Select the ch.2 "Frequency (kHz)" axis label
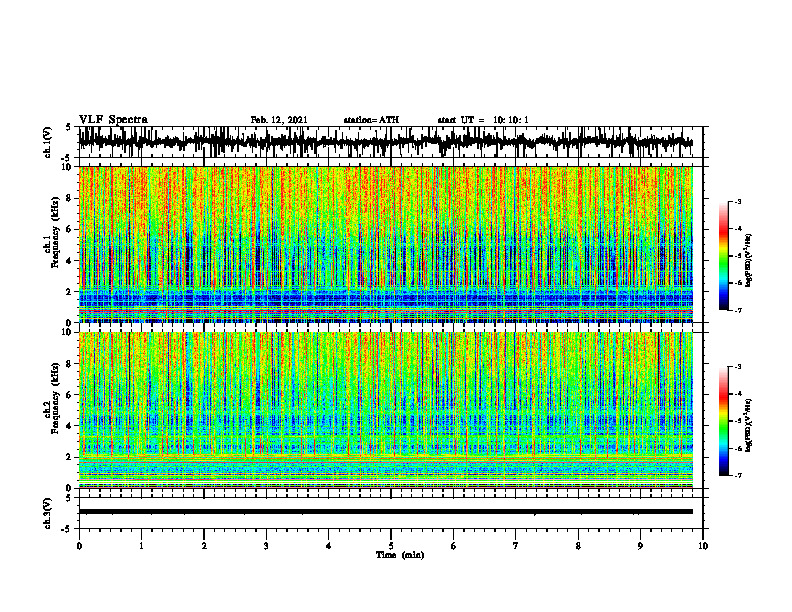Screen dimensions: 792x612 [55, 398]
